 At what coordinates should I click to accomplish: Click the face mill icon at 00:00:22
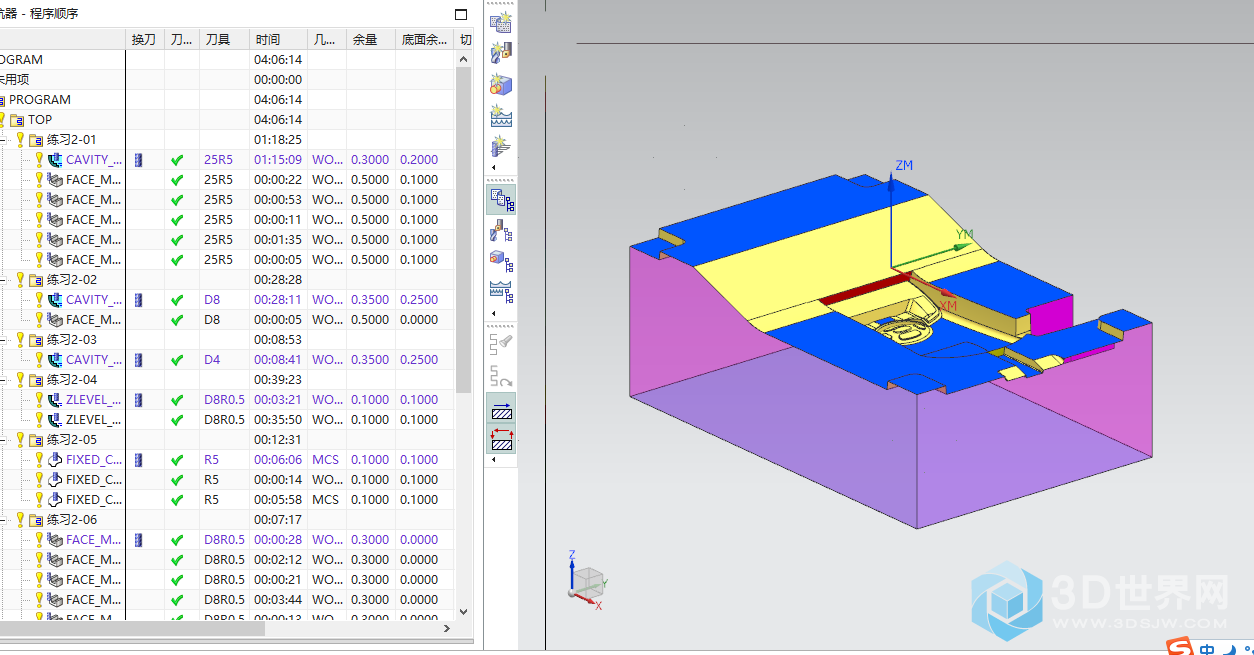coord(55,179)
